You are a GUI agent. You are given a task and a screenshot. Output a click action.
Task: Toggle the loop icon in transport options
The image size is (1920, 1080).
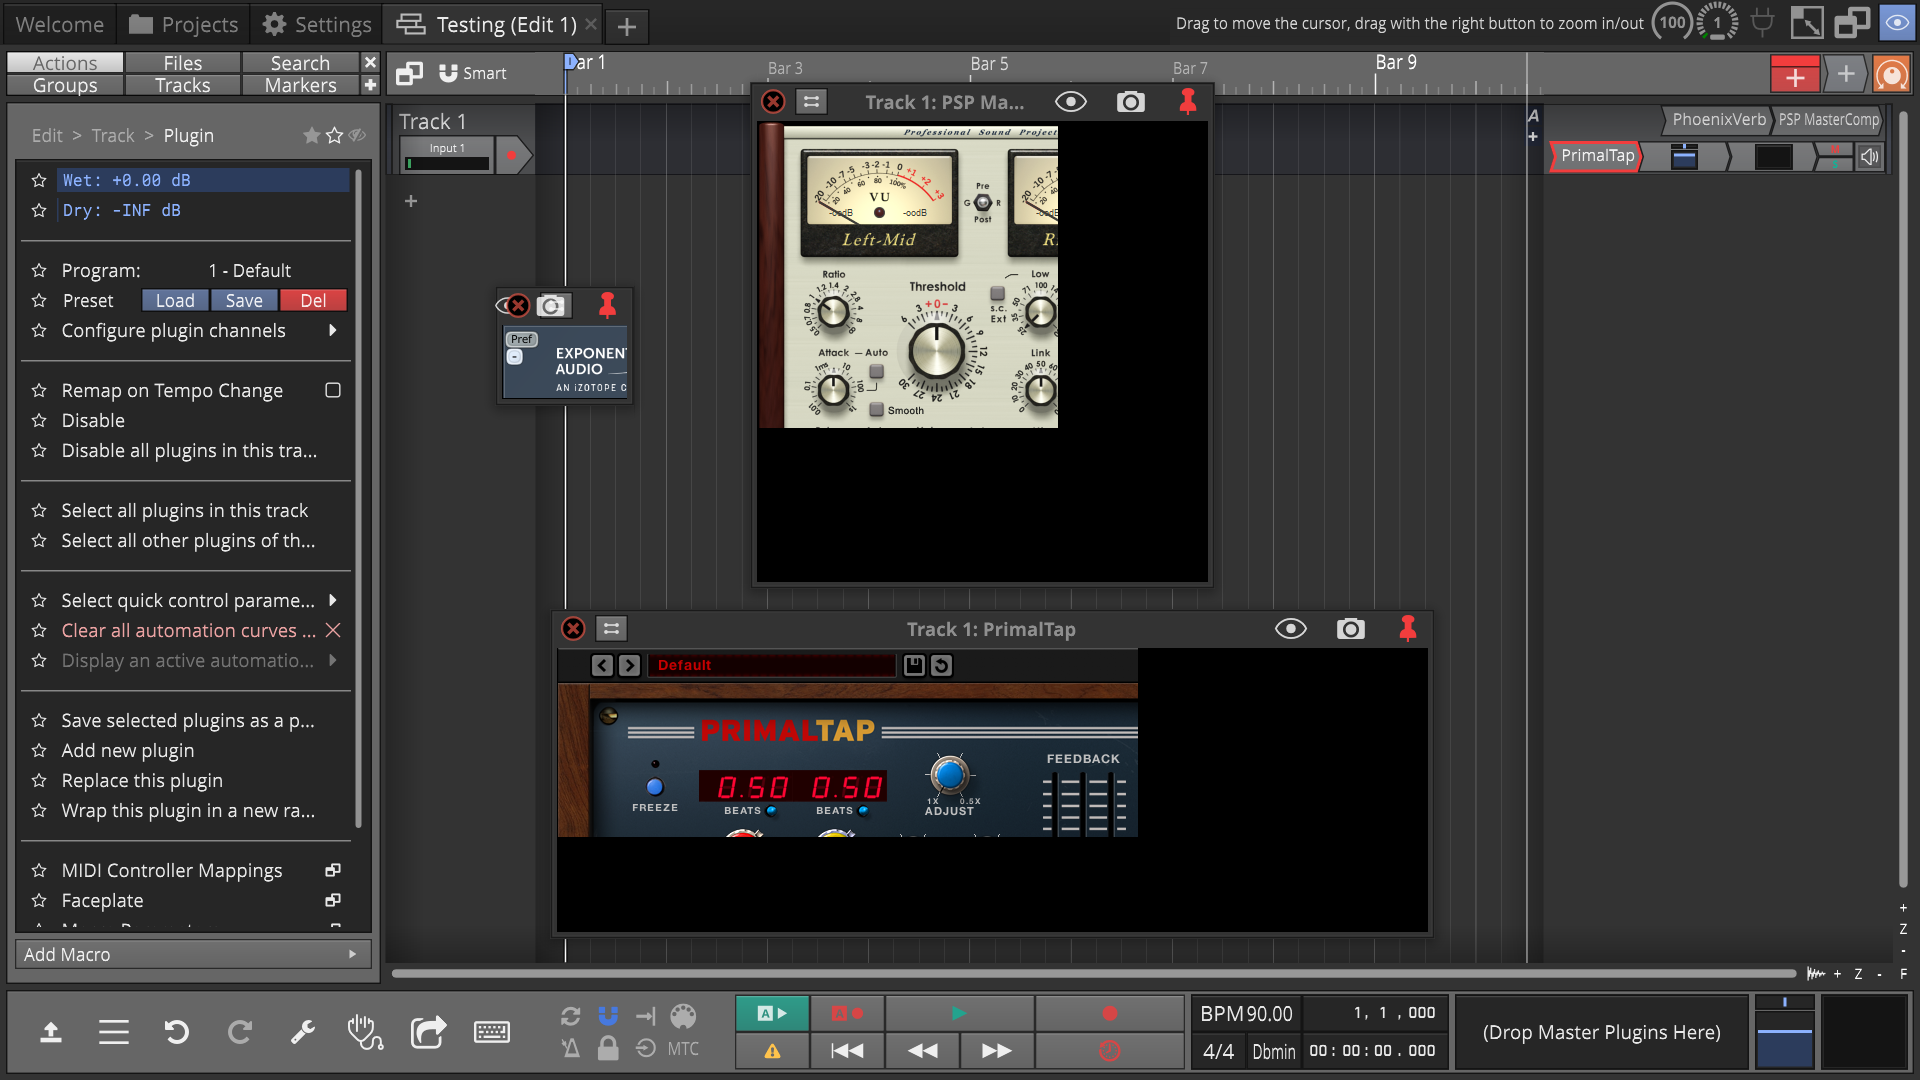click(x=571, y=1016)
